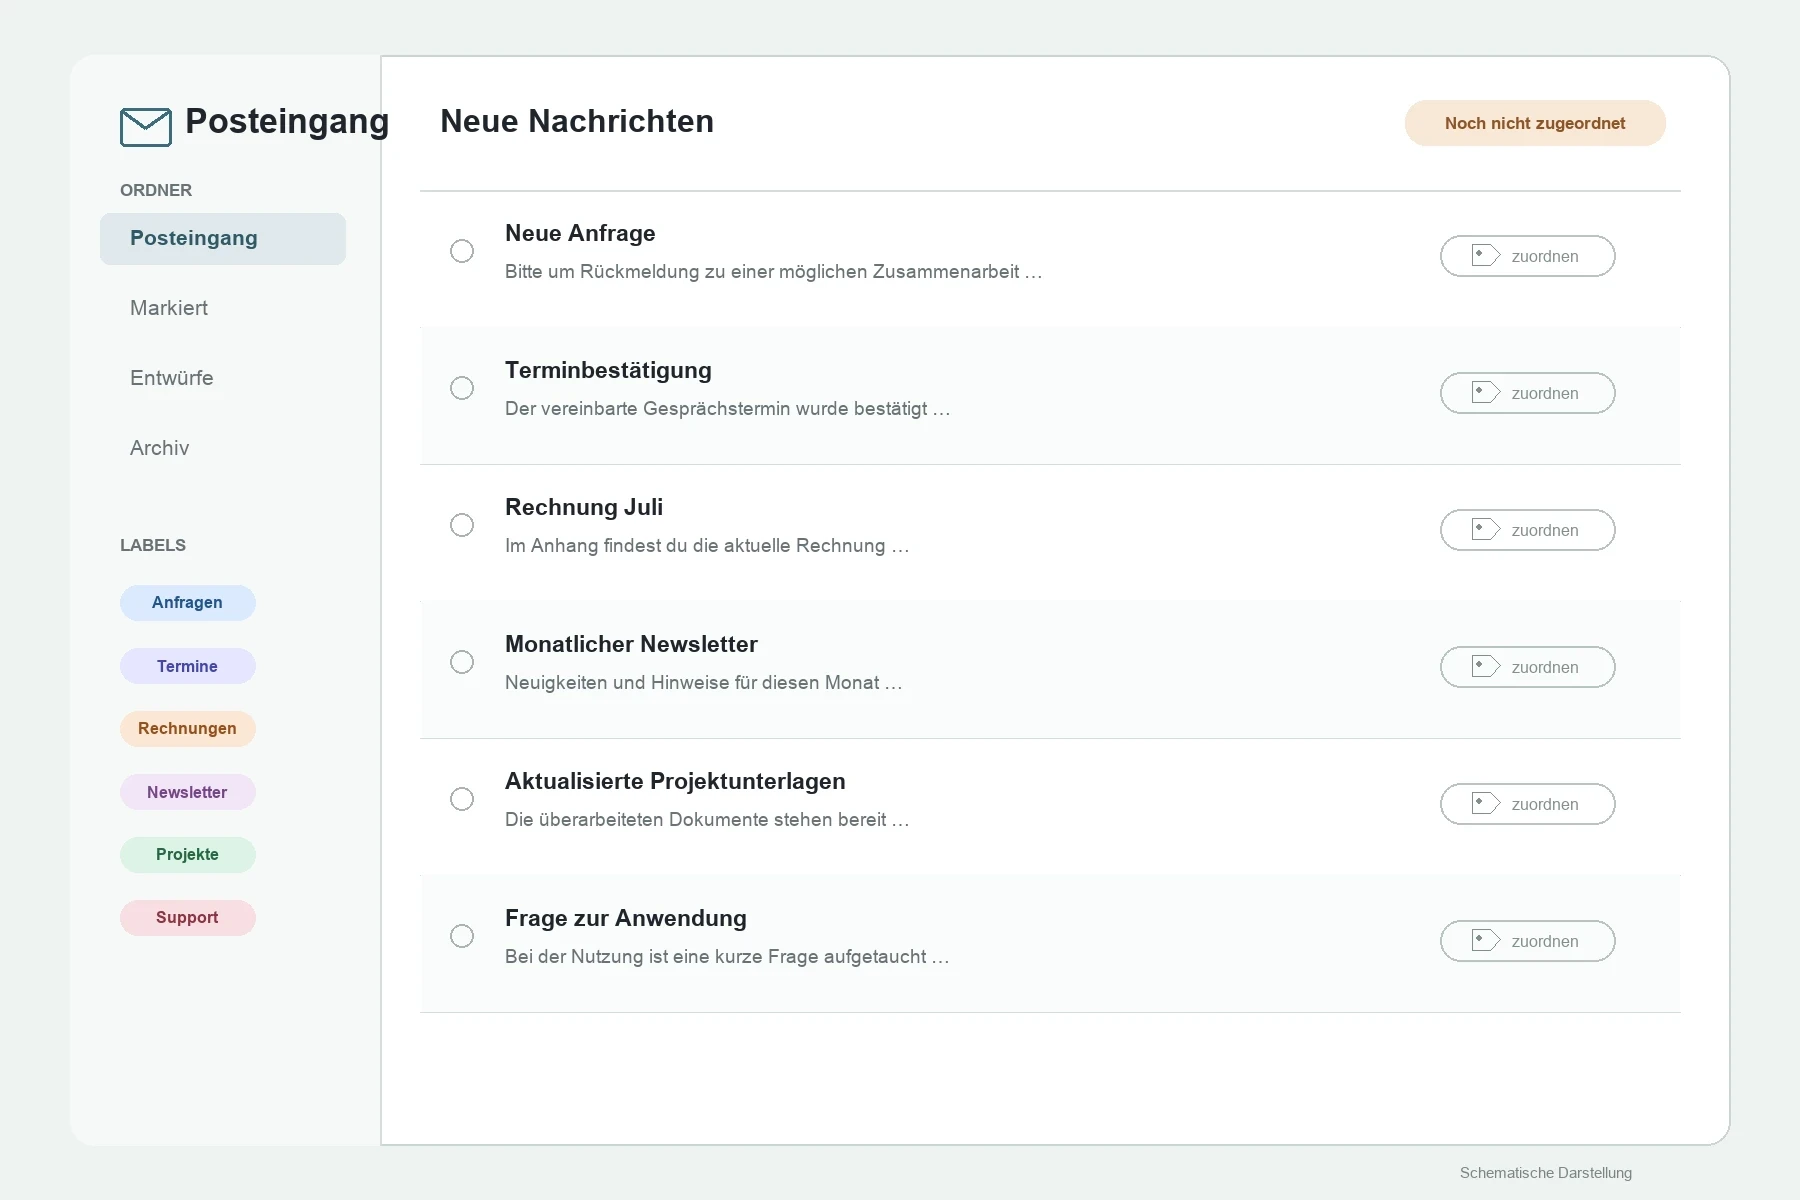The image size is (1800, 1200).
Task: Choose the blue Anfragen label chip
Action: [x=188, y=603]
